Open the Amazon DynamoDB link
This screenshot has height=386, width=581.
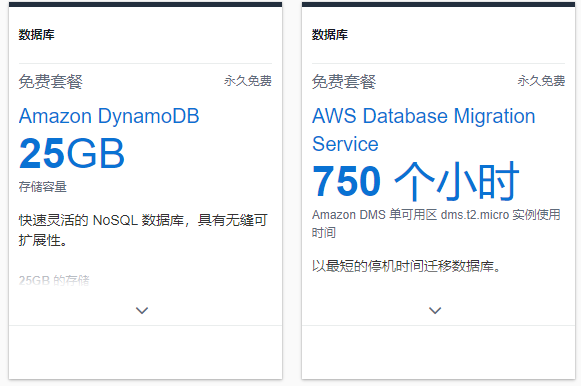coord(109,116)
